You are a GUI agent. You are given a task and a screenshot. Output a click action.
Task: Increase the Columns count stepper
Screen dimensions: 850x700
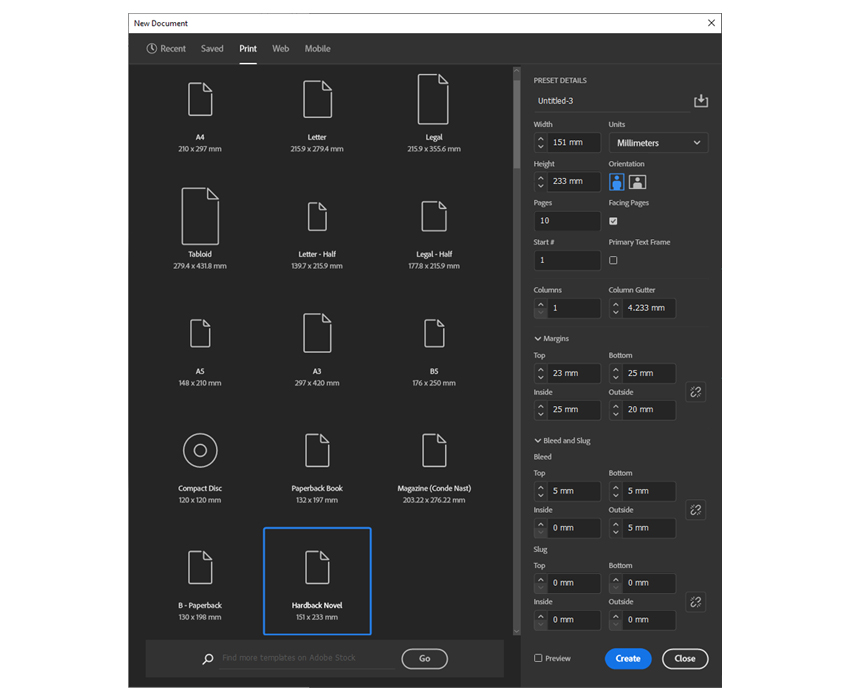coord(540,304)
